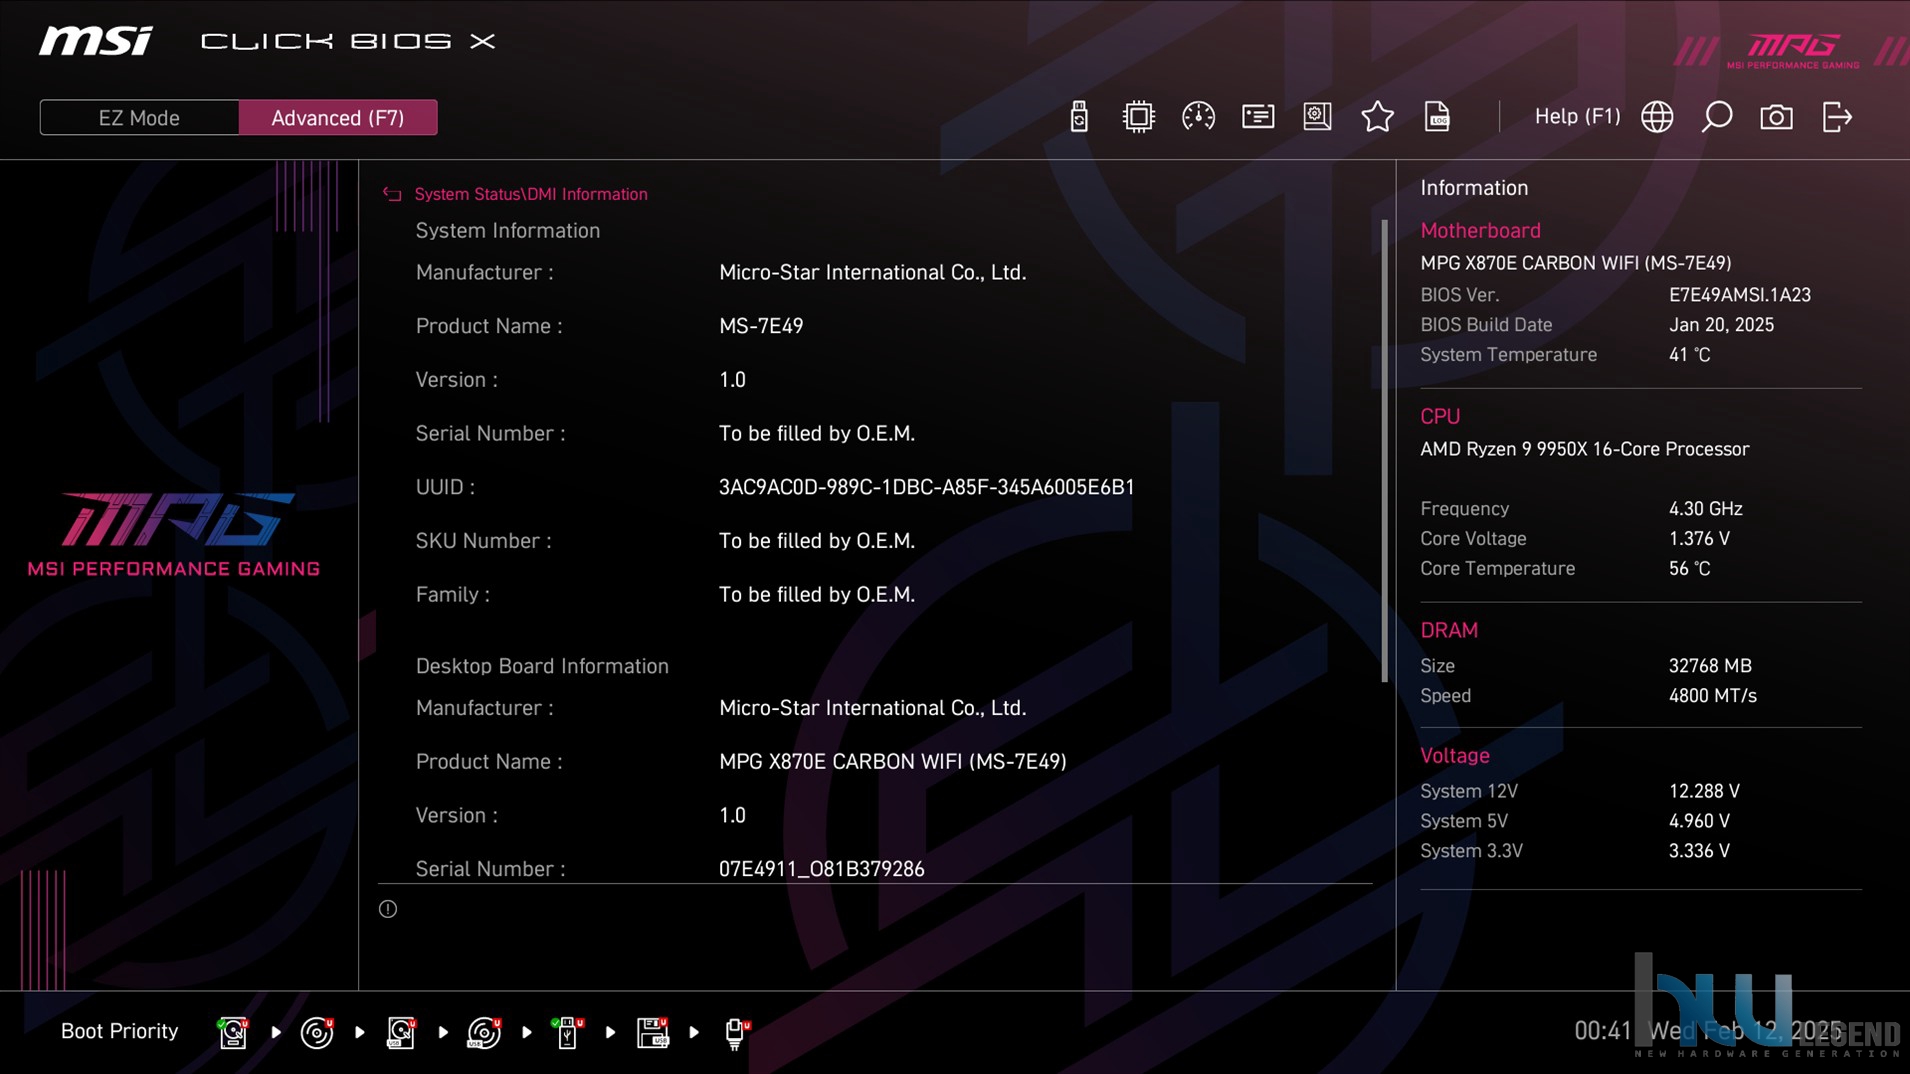The image size is (1910, 1074).
Task: Click Product Name value MS-7E49
Action: (761, 326)
